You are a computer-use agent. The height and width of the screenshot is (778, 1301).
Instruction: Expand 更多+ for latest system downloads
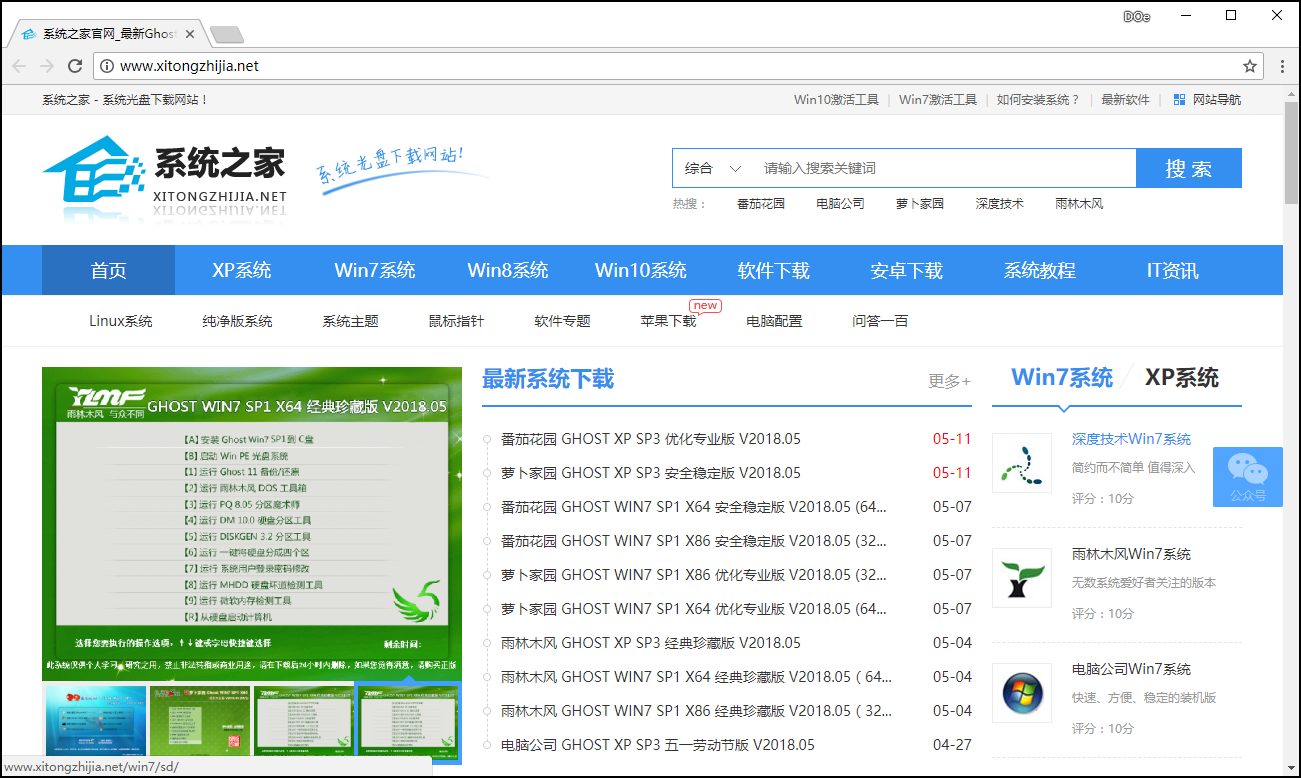tap(949, 381)
